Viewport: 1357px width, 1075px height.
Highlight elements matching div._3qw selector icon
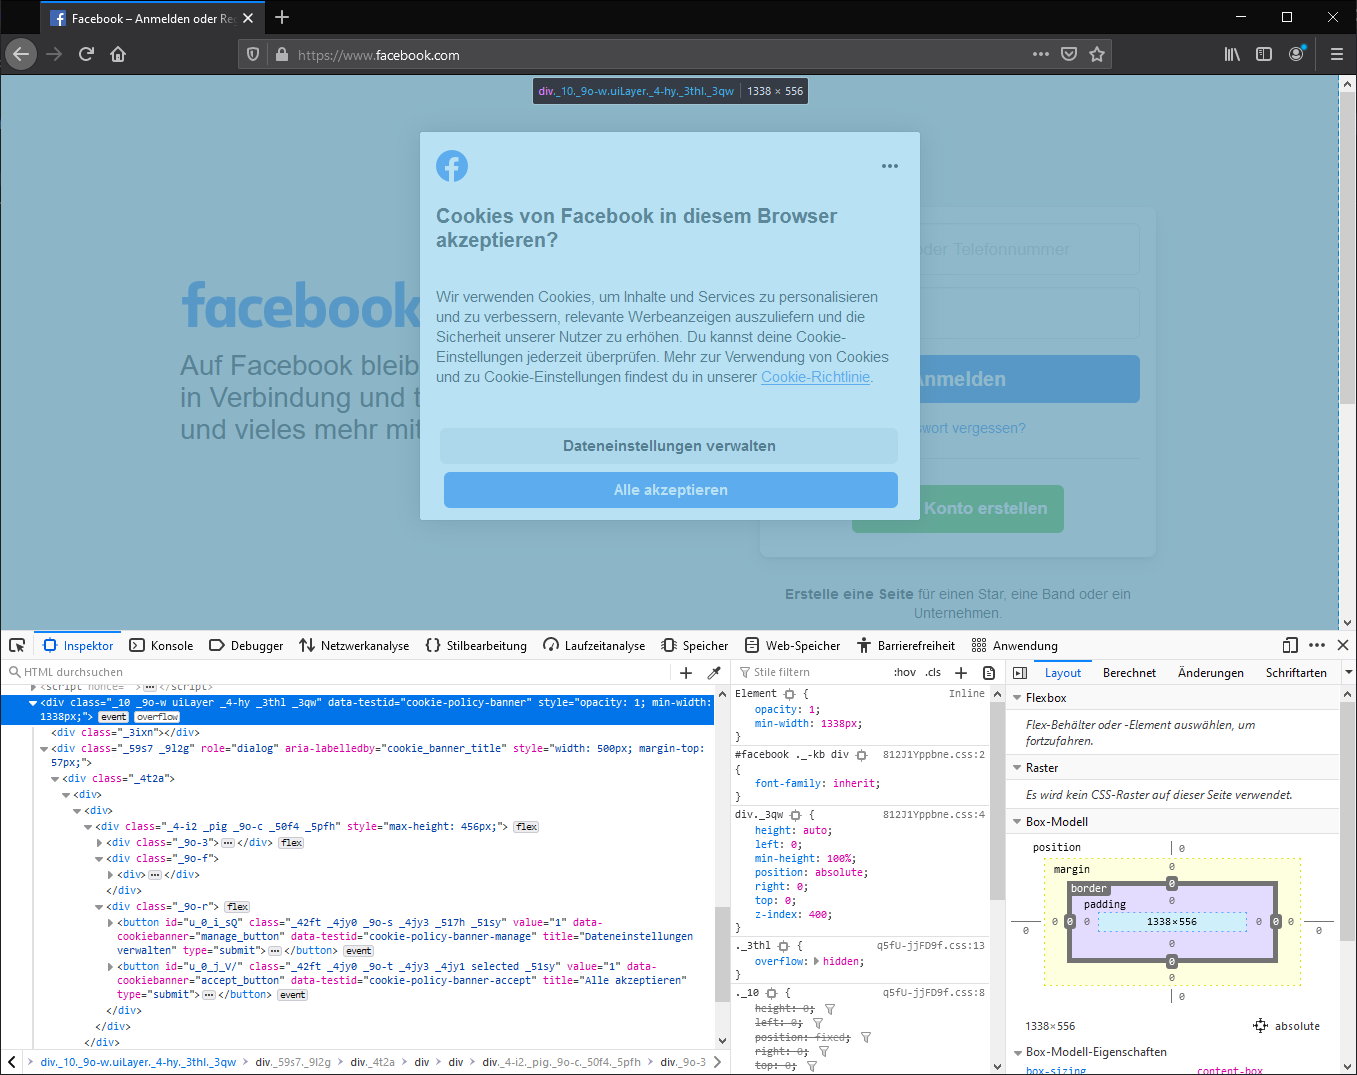point(796,815)
